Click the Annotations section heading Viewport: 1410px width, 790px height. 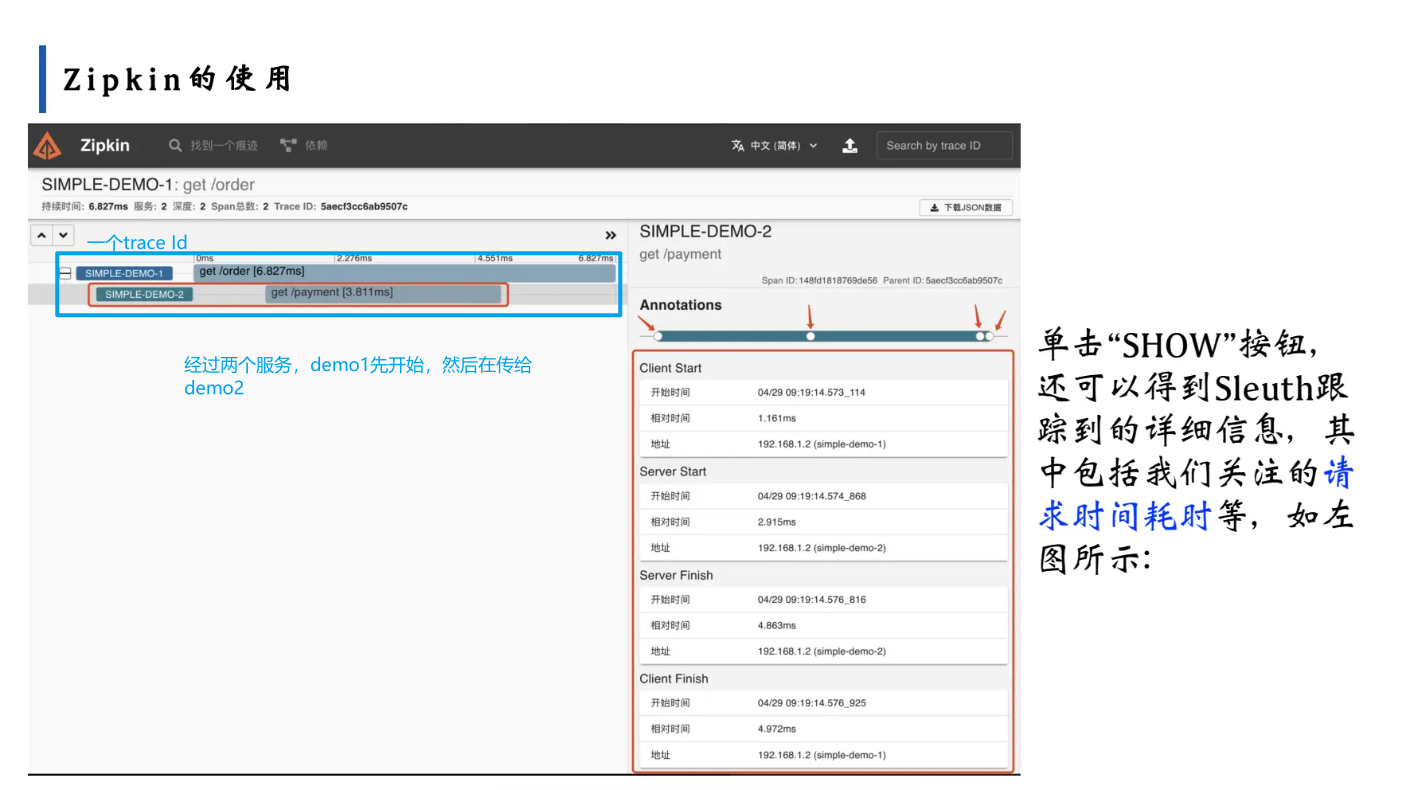pyautogui.click(x=681, y=305)
